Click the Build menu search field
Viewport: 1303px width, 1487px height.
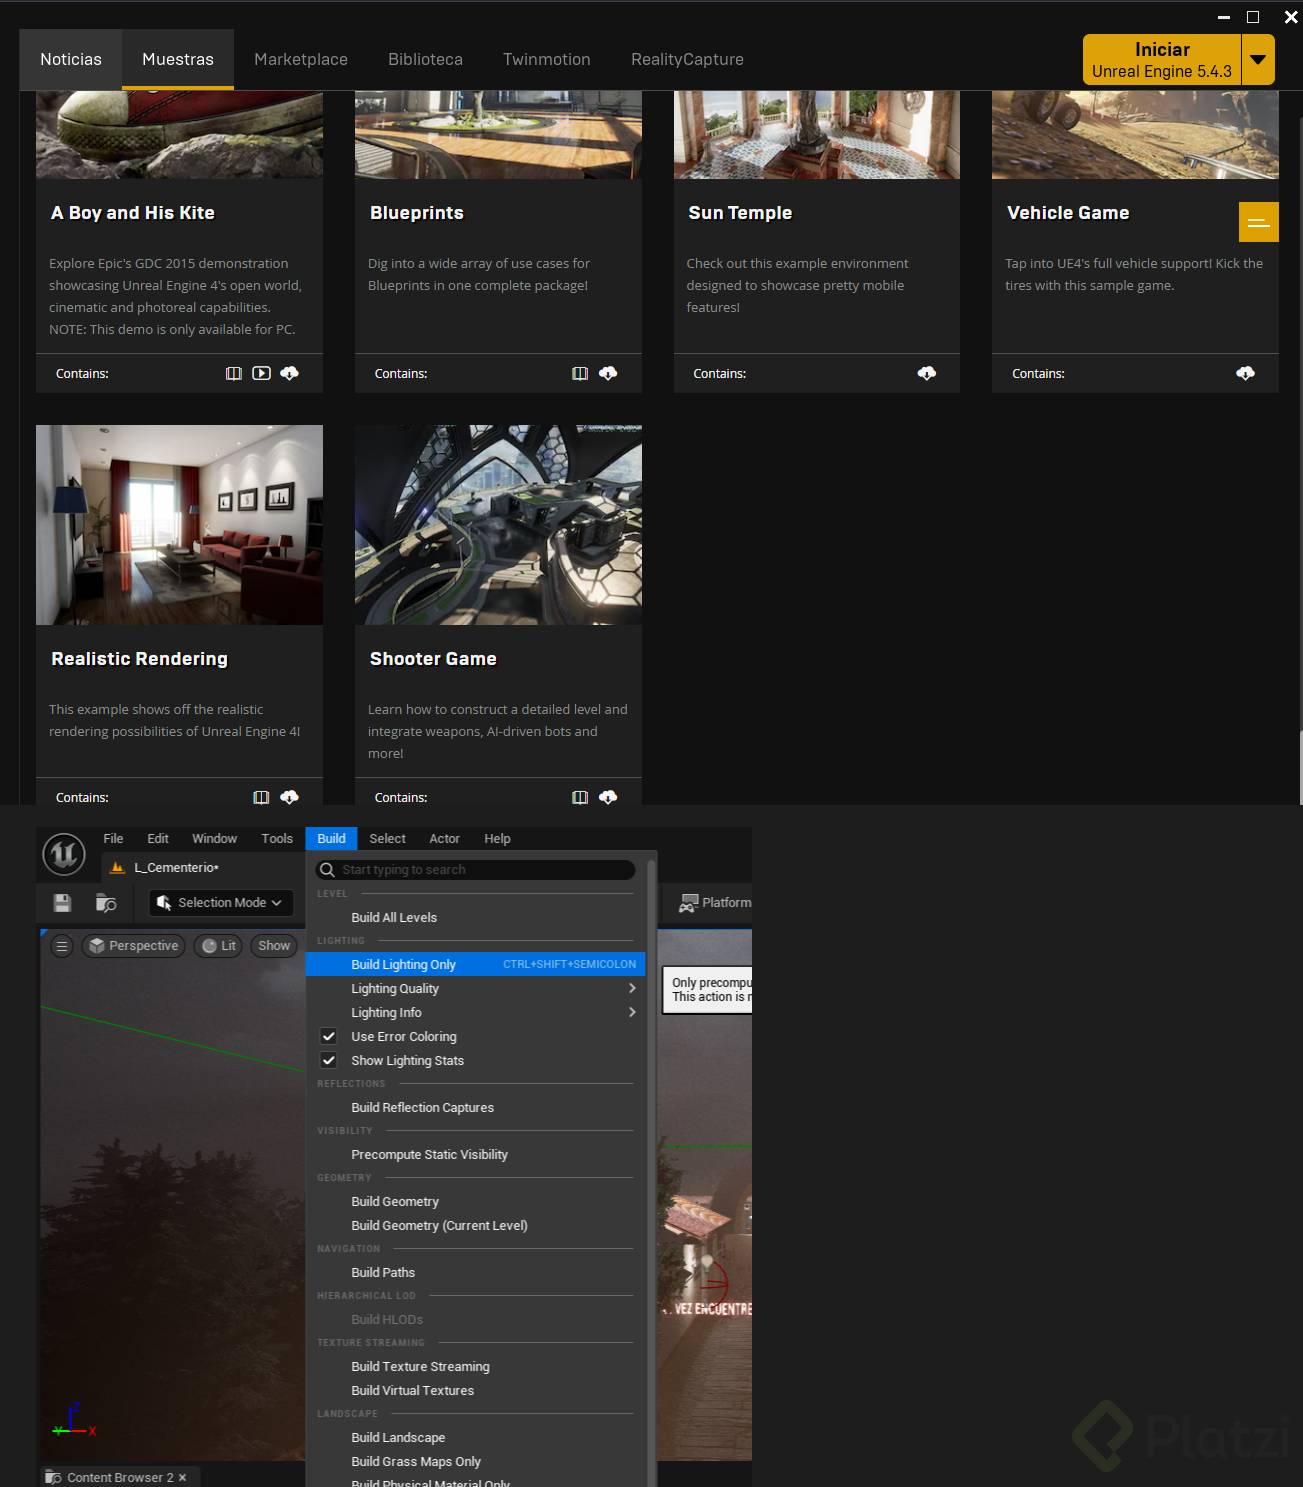(x=476, y=870)
